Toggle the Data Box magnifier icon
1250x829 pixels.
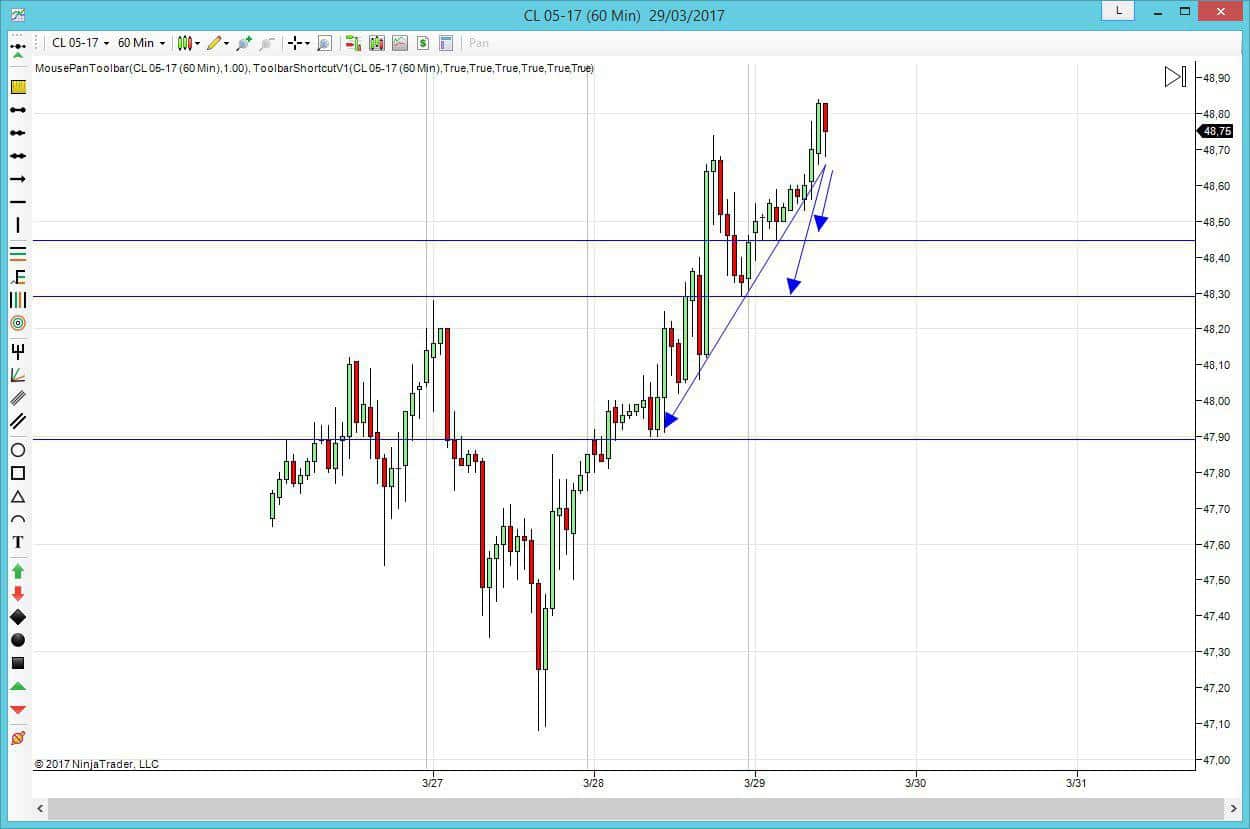coord(324,43)
